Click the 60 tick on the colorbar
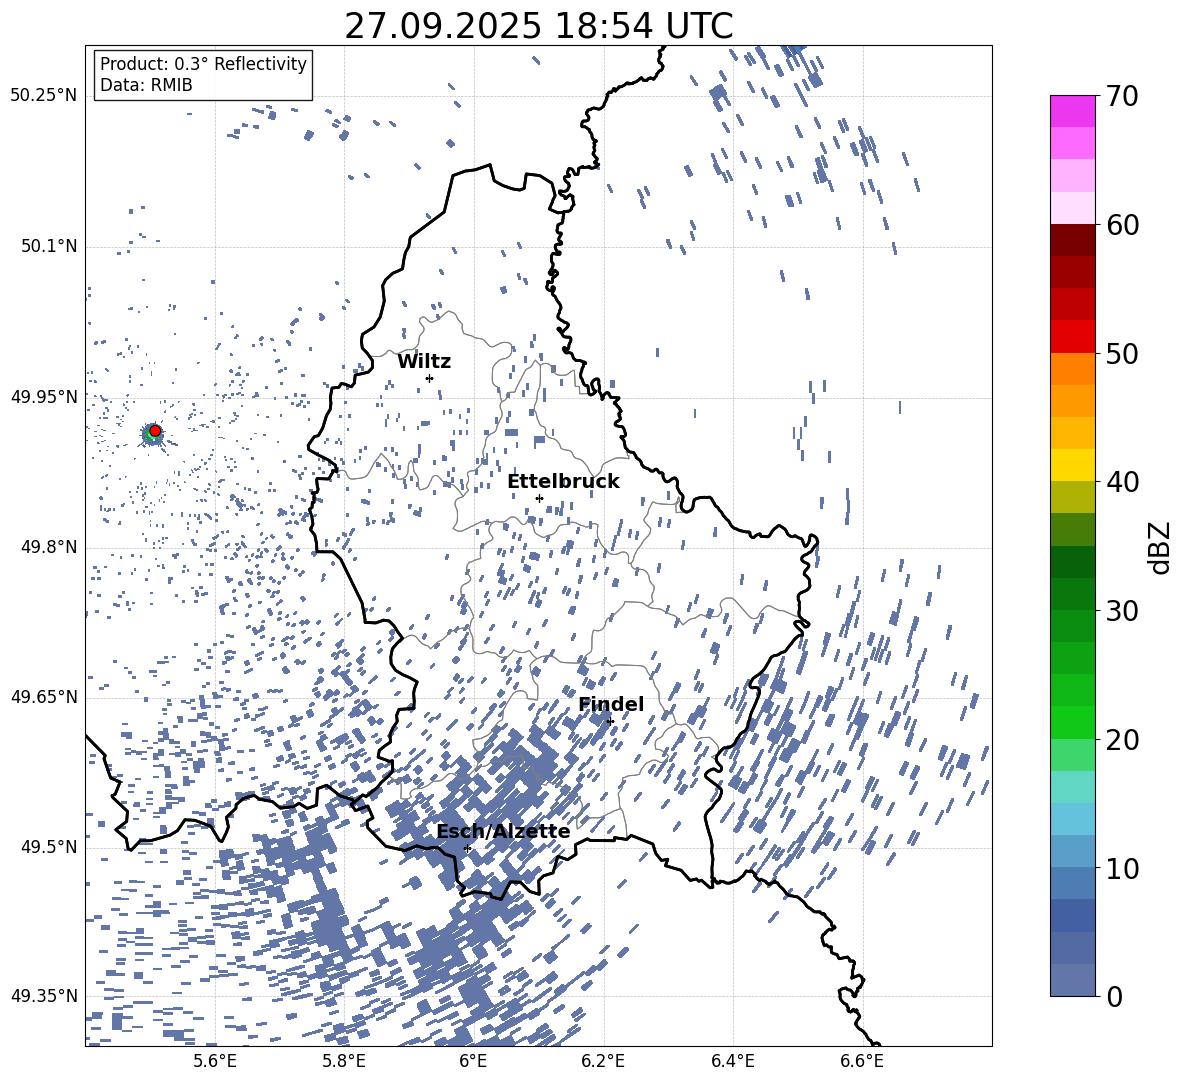 pyautogui.click(x=1122, y=225)
